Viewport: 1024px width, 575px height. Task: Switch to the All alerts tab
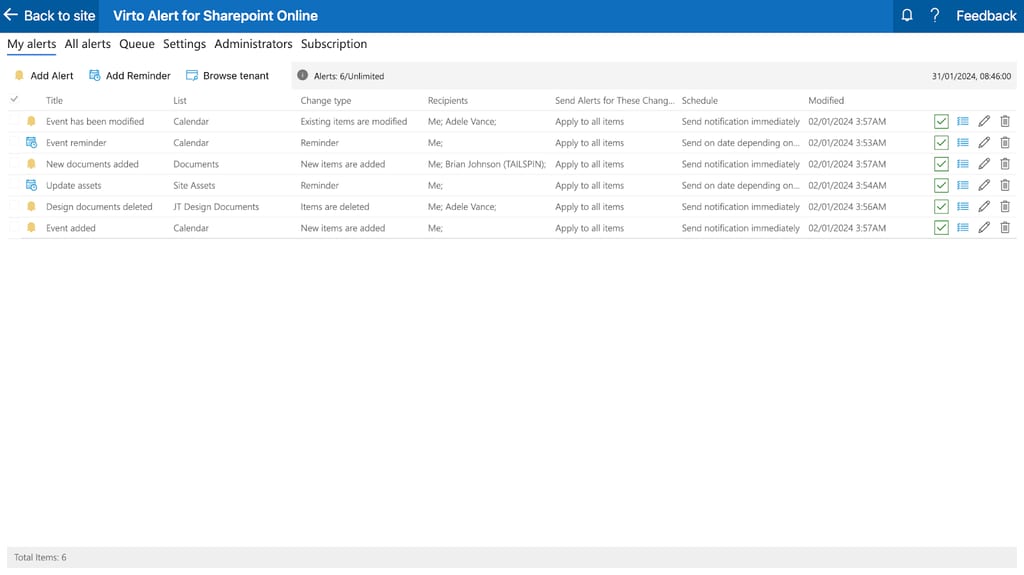(88, 44)
